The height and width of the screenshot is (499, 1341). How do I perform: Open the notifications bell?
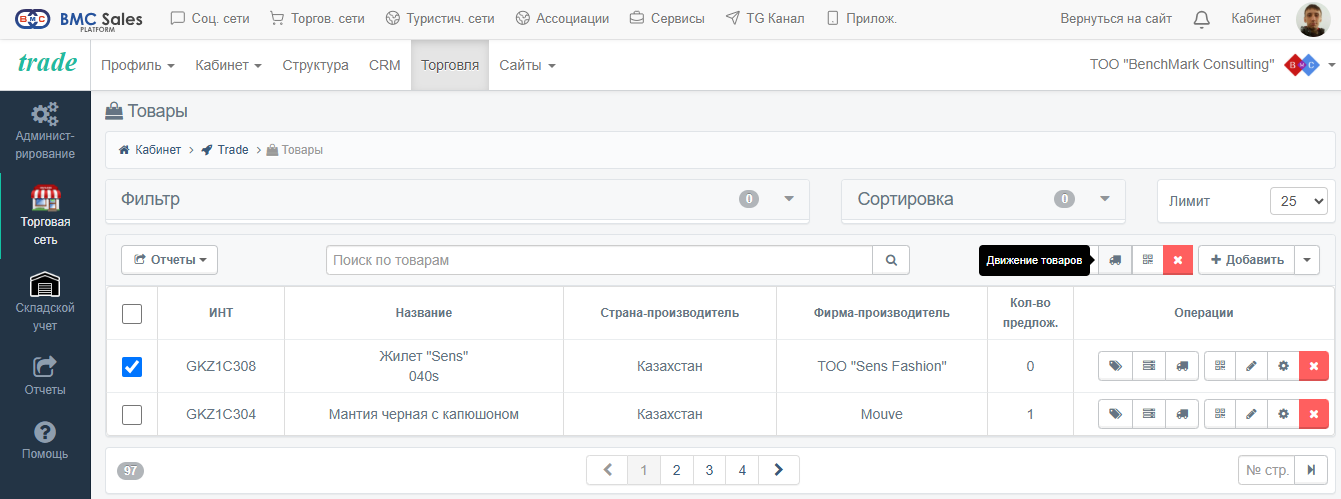point(1202,18)
